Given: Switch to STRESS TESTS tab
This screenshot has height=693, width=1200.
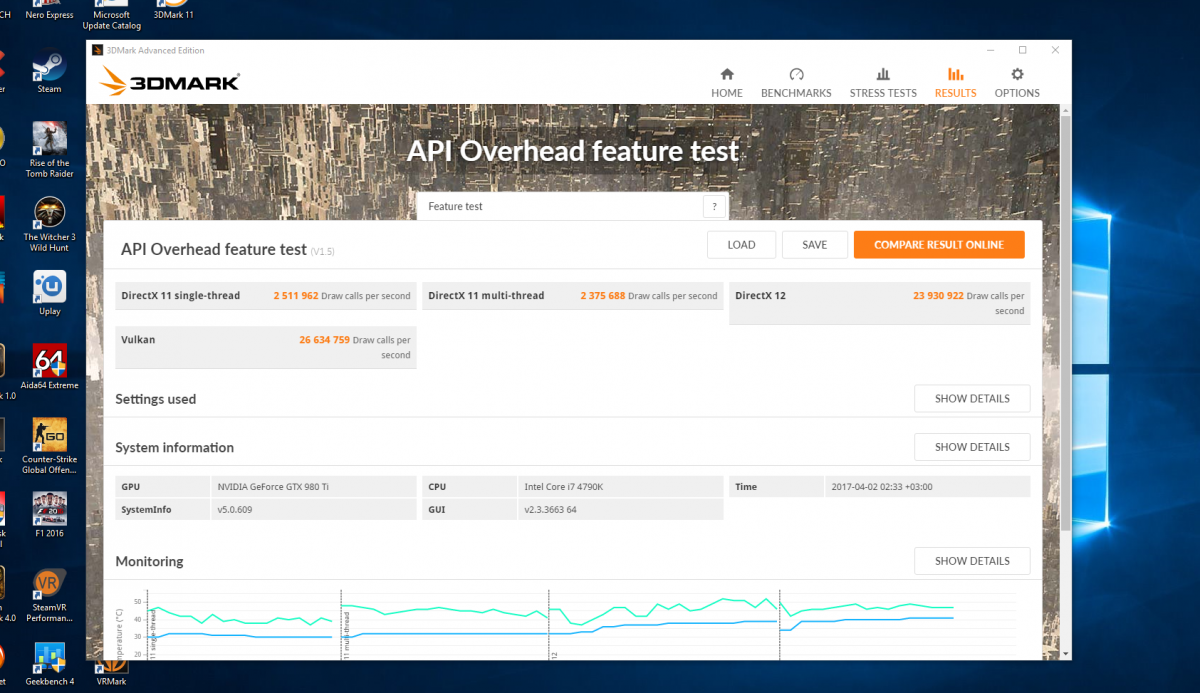Looking at the screenshot, I should 883,83.
